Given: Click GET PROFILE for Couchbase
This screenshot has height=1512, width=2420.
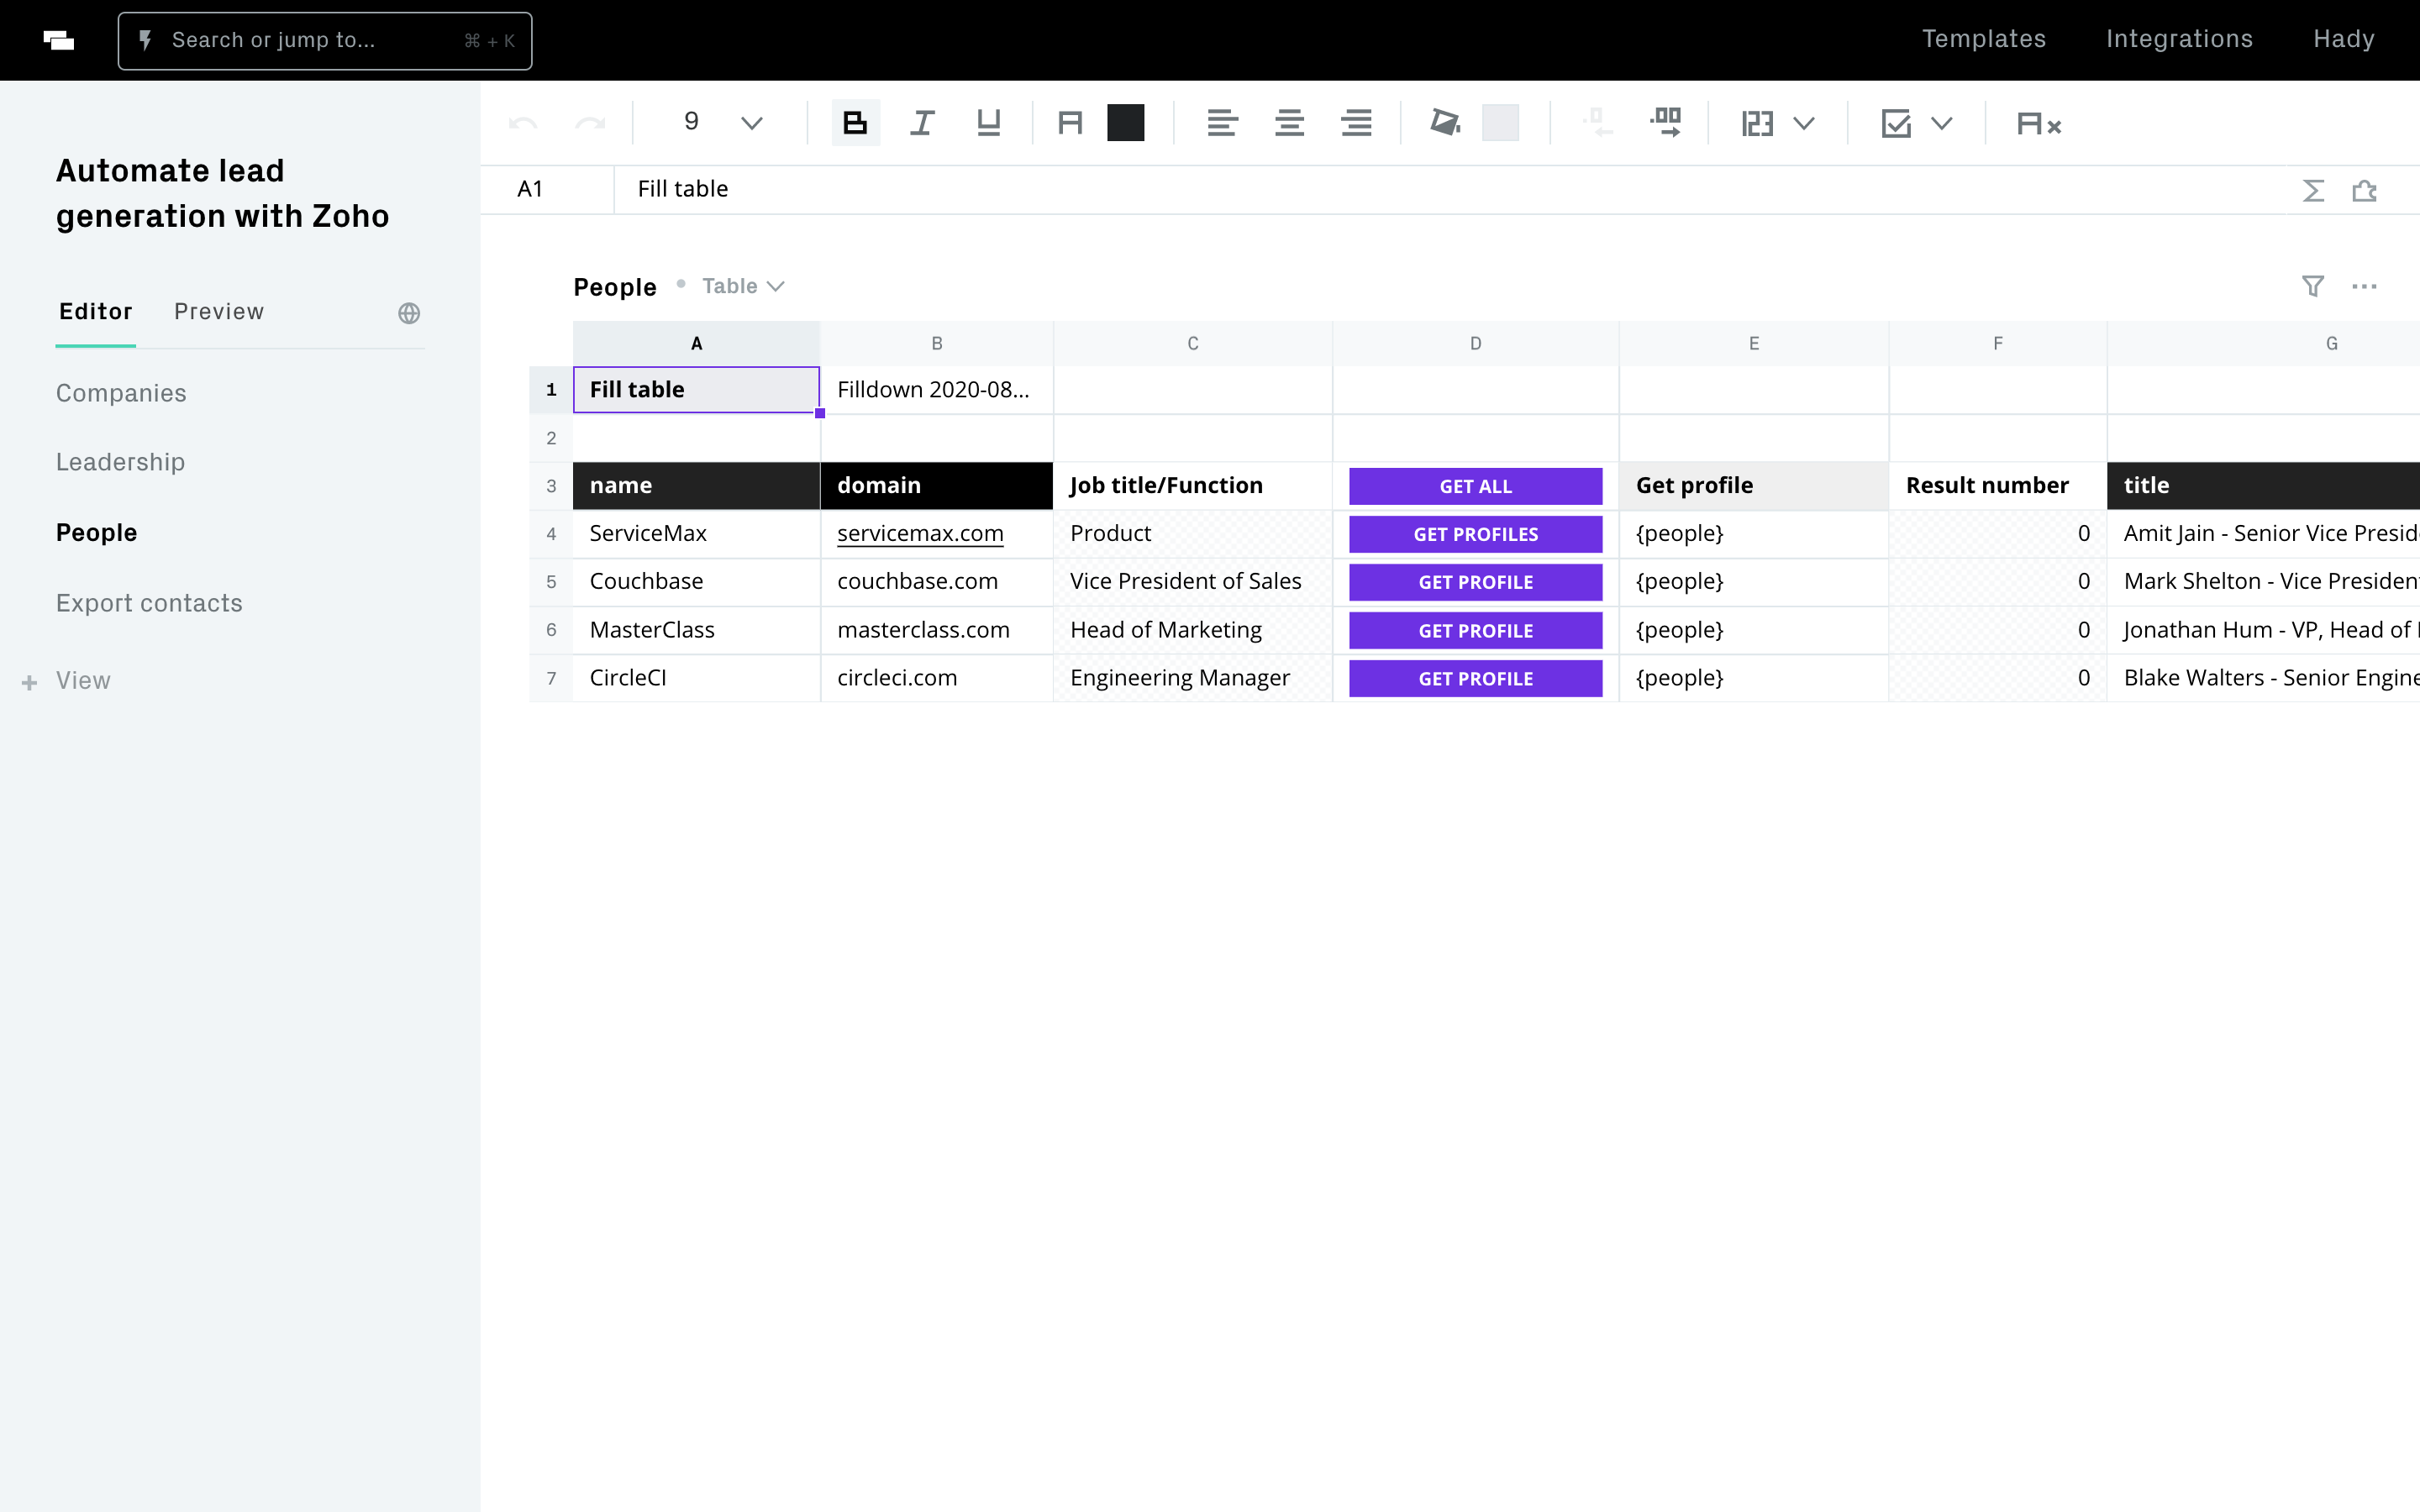Looking at the screenshot, I should (x=1475, y=582).
